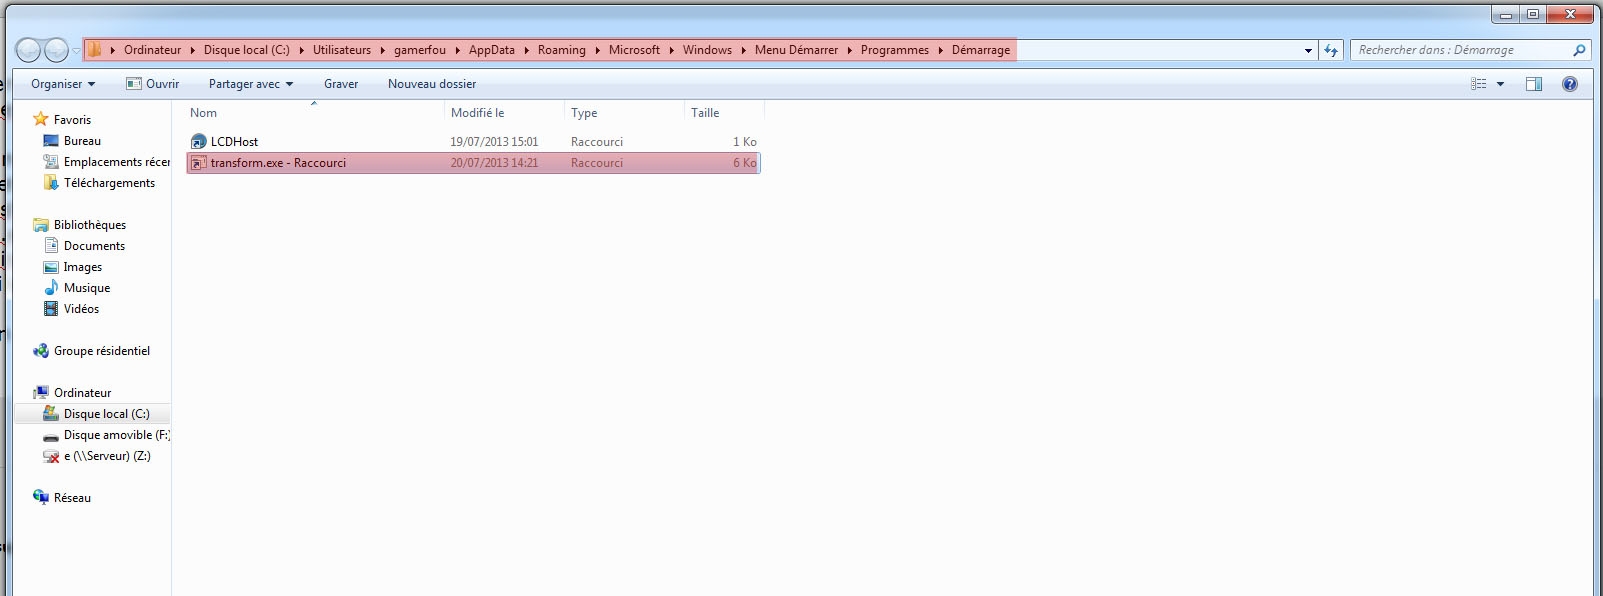Click the Ouvrir button
Viewport: 1603px width, 596px height.
click(153, 84)
